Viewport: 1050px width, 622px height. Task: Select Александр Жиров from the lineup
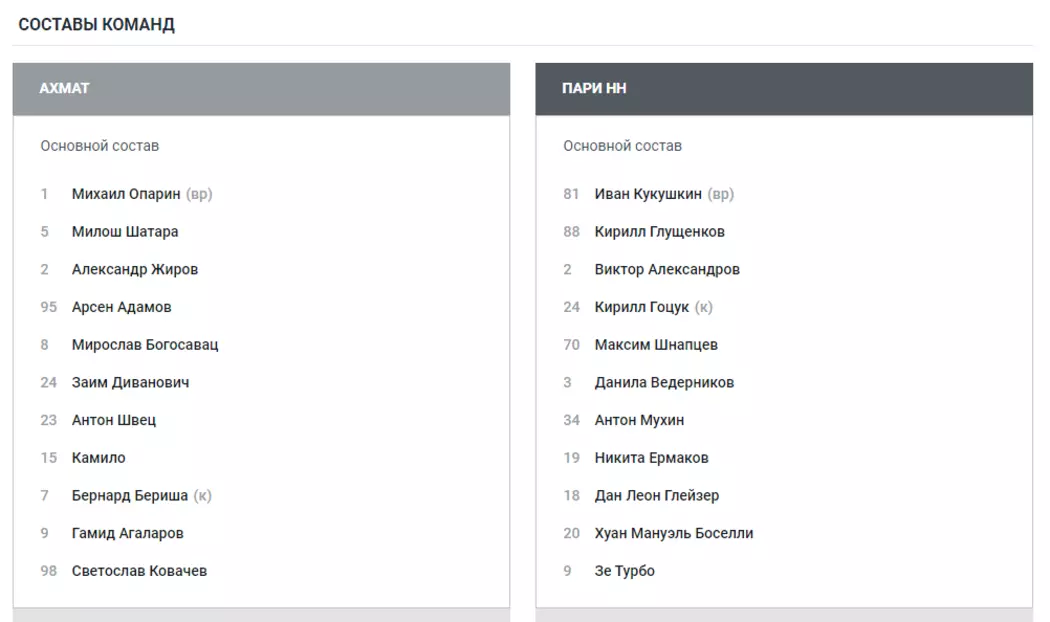coord(135,270)
